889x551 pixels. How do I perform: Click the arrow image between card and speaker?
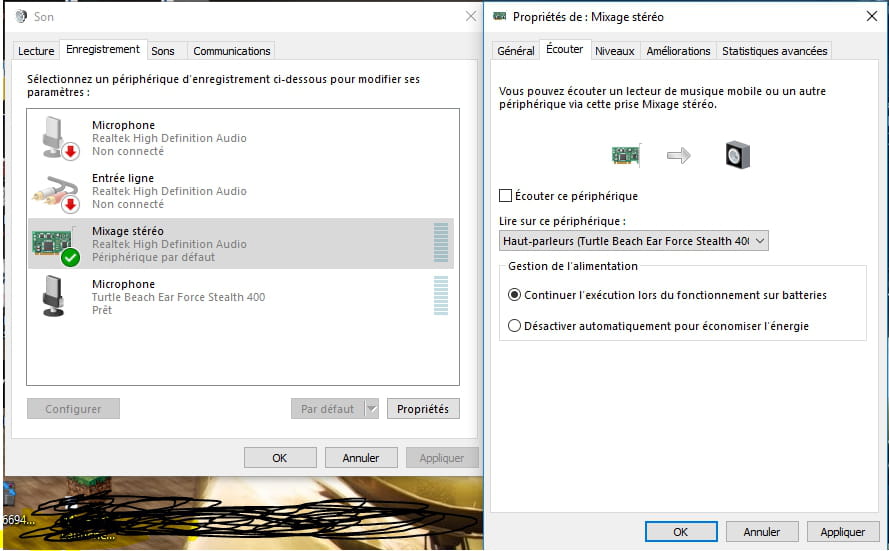pyautogui.click(x=679, y=155)
